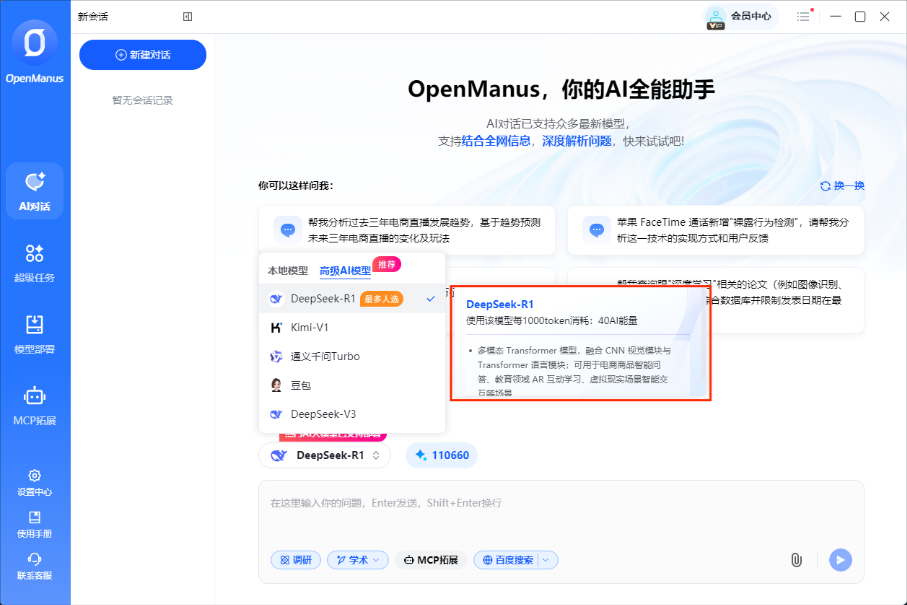The width and height of the screenshot is (907, 605).
Task: Open 联系客服 customer service icon
Action: pyautogui.click(x=34, y=567)
